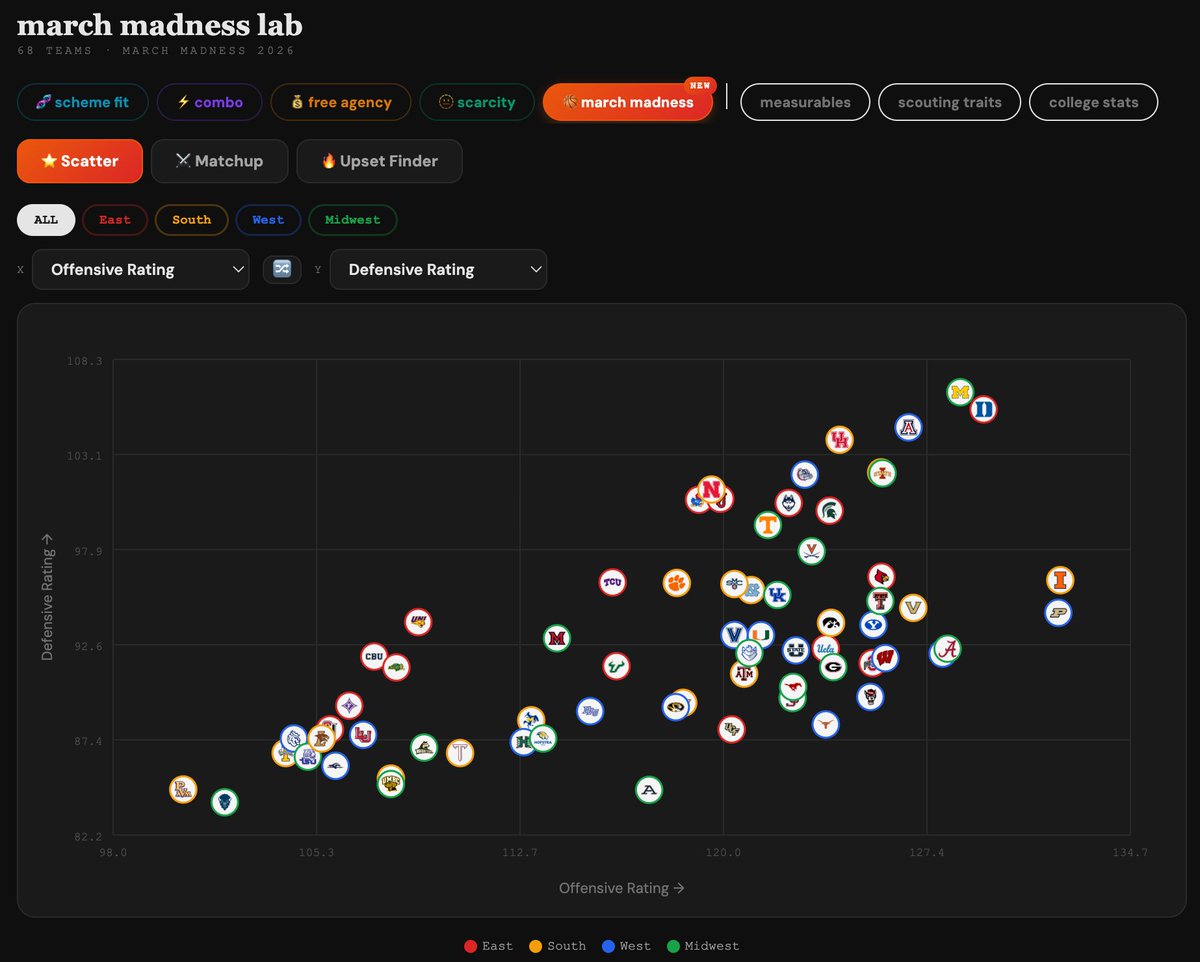Viewport: 1200px width, 962px height.
Task: Enable the Midwest conference filter
Action: (x=352, y=220)
